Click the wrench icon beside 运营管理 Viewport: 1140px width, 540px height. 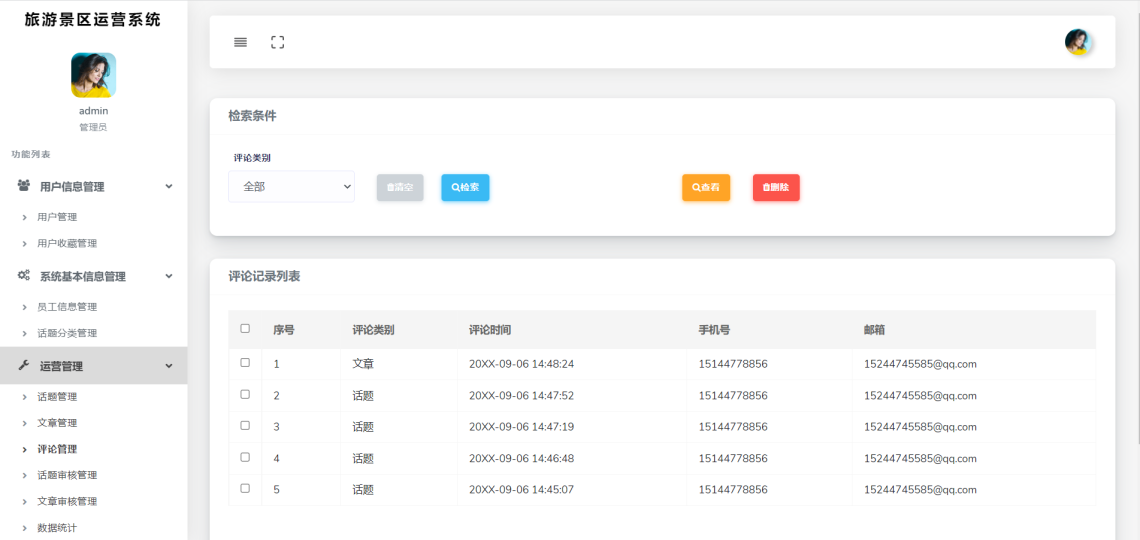(x=23, y=366)
